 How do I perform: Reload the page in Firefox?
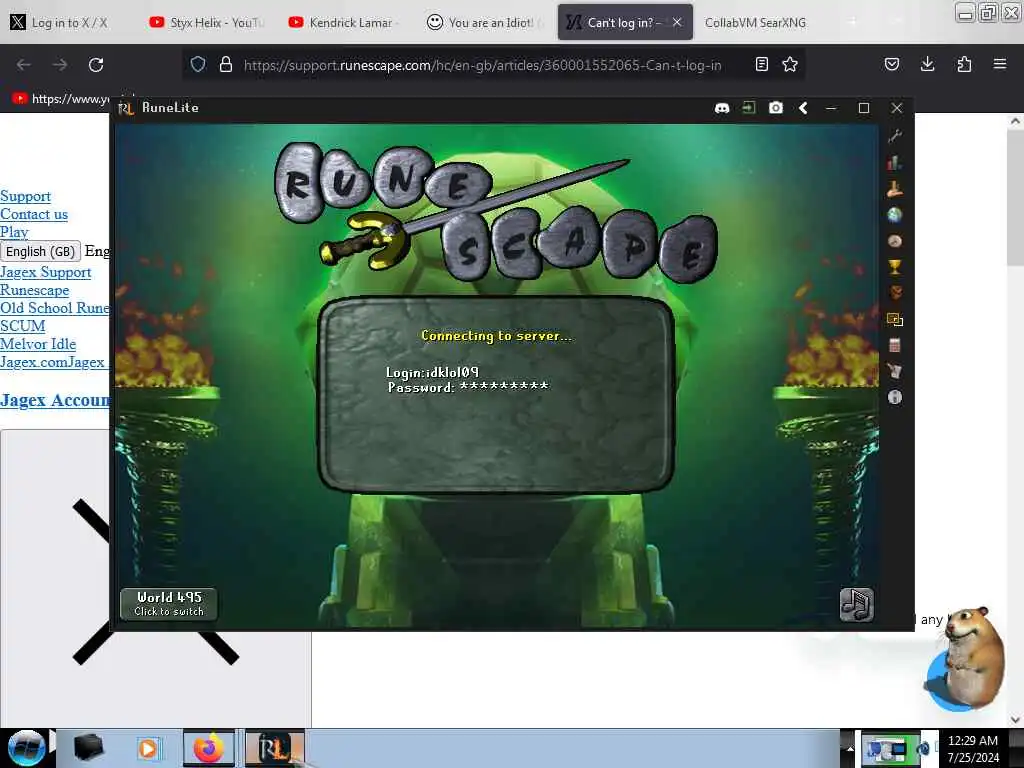tap(96, 65)
